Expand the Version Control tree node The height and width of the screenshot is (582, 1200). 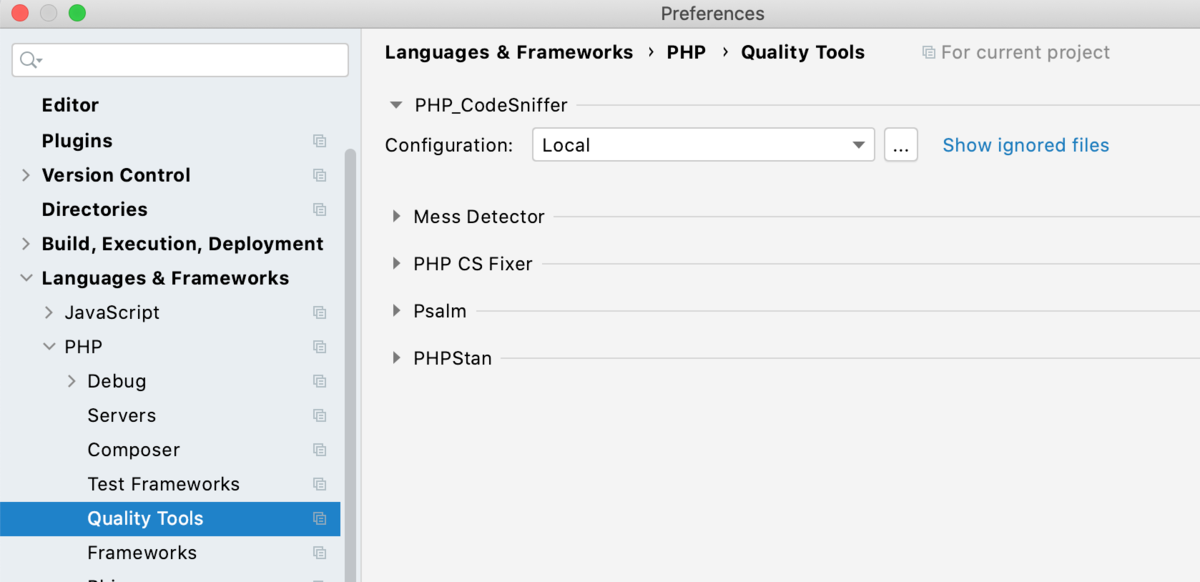26,175
